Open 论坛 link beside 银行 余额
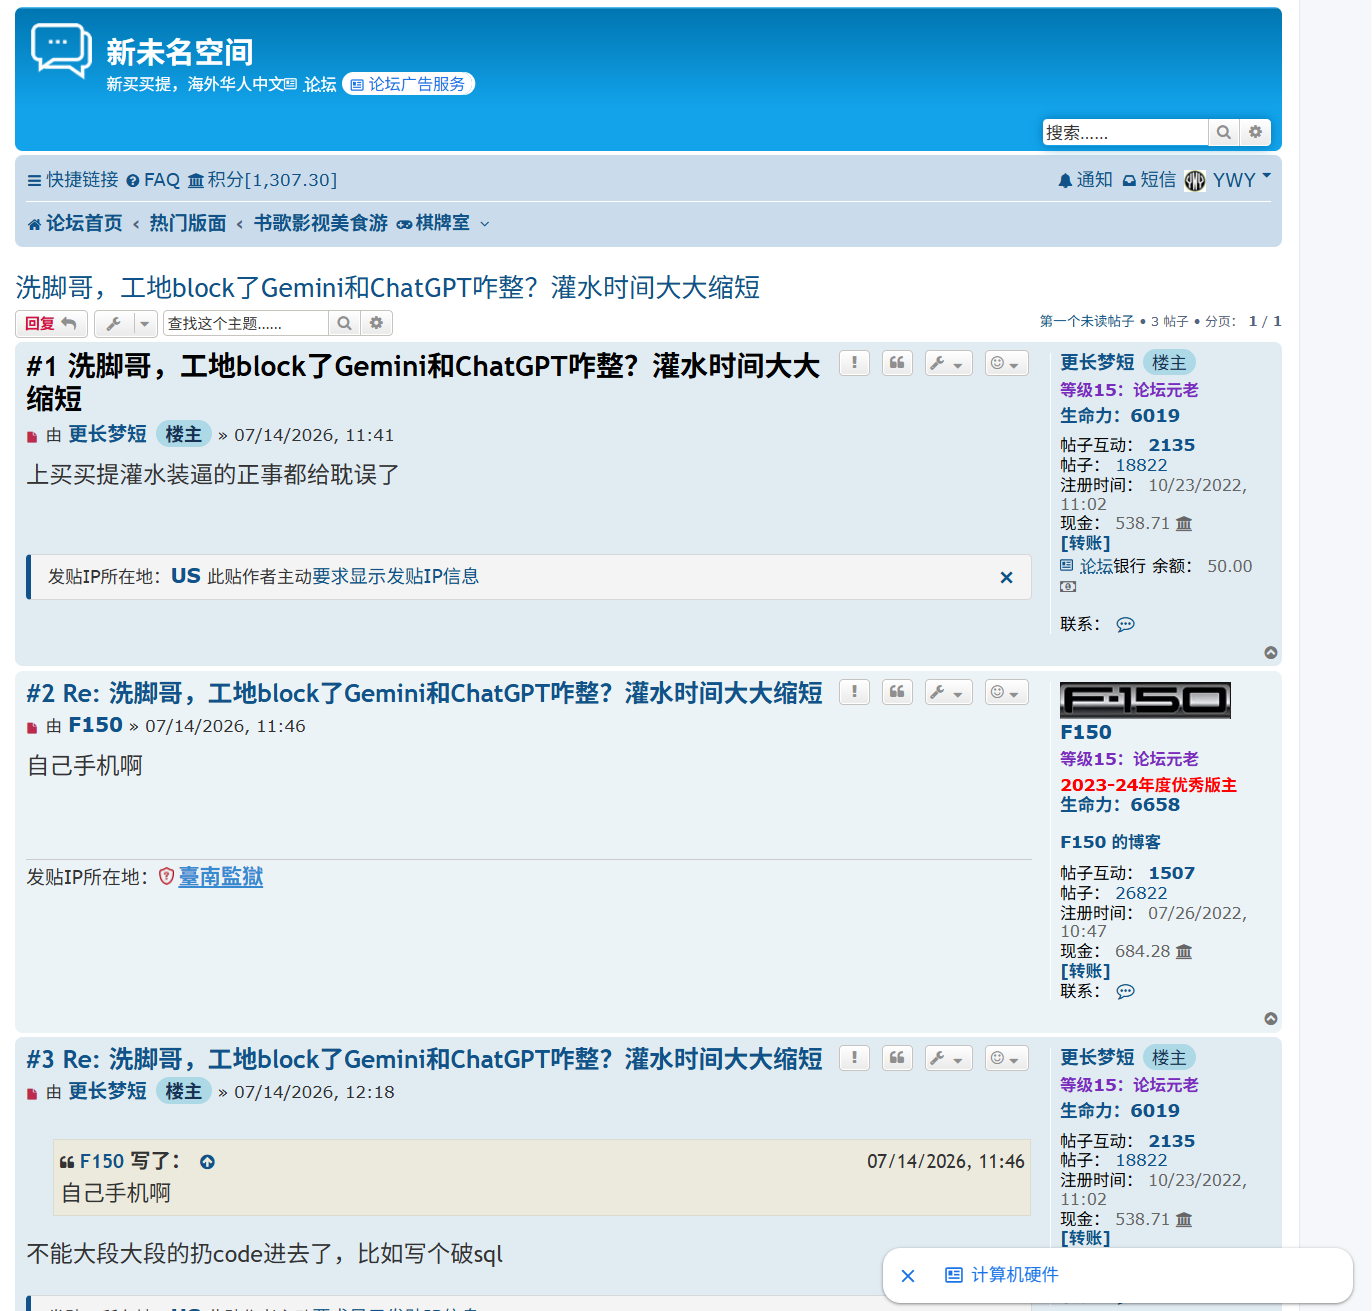The width and height of the screenshot is (1372, 1311). [1096, 566]
